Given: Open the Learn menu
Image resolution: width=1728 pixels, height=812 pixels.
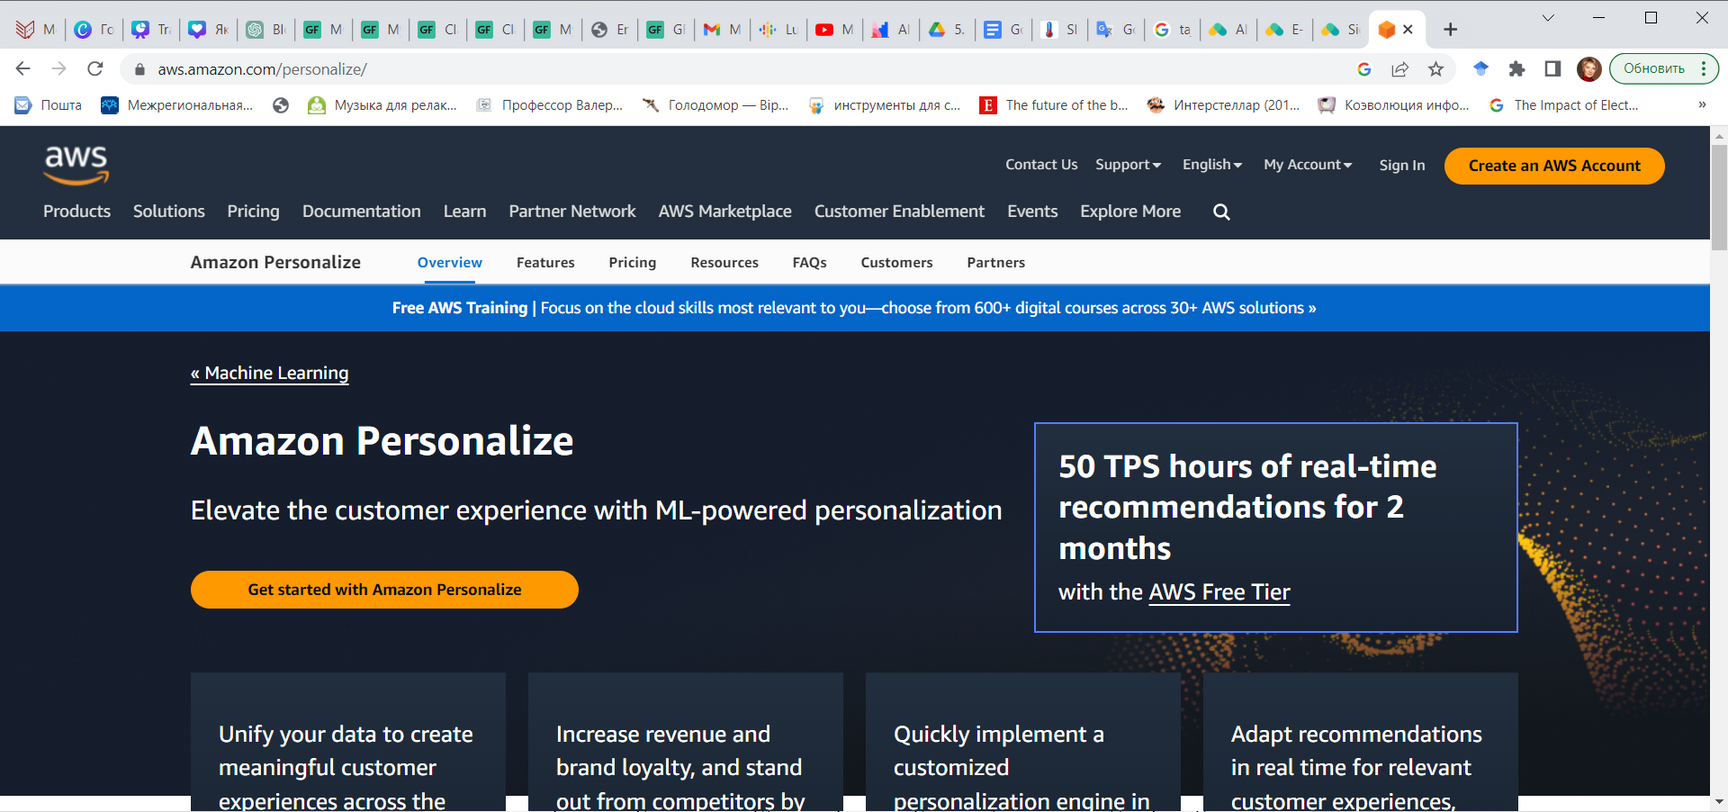Looking at the screenshot, I should [x=465, y=211].
